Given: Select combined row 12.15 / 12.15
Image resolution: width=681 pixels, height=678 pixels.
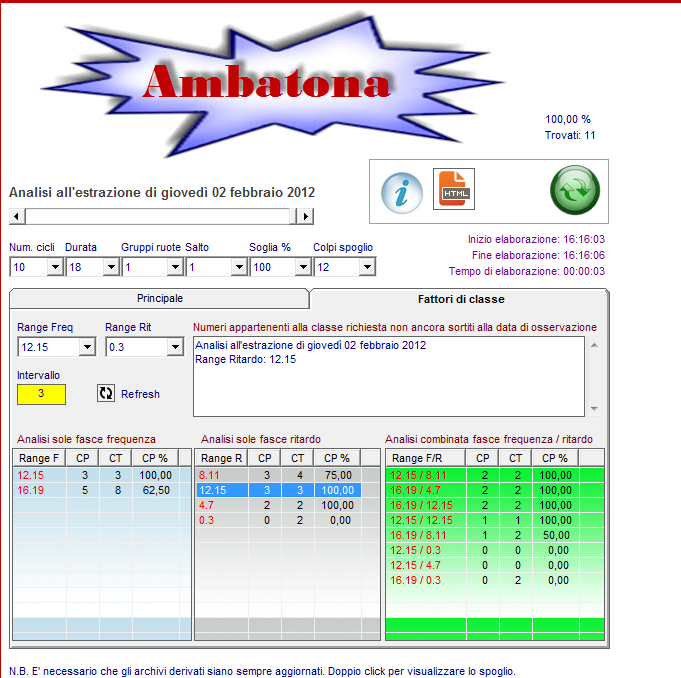Looking at the screenshot, I should point(495,520).
